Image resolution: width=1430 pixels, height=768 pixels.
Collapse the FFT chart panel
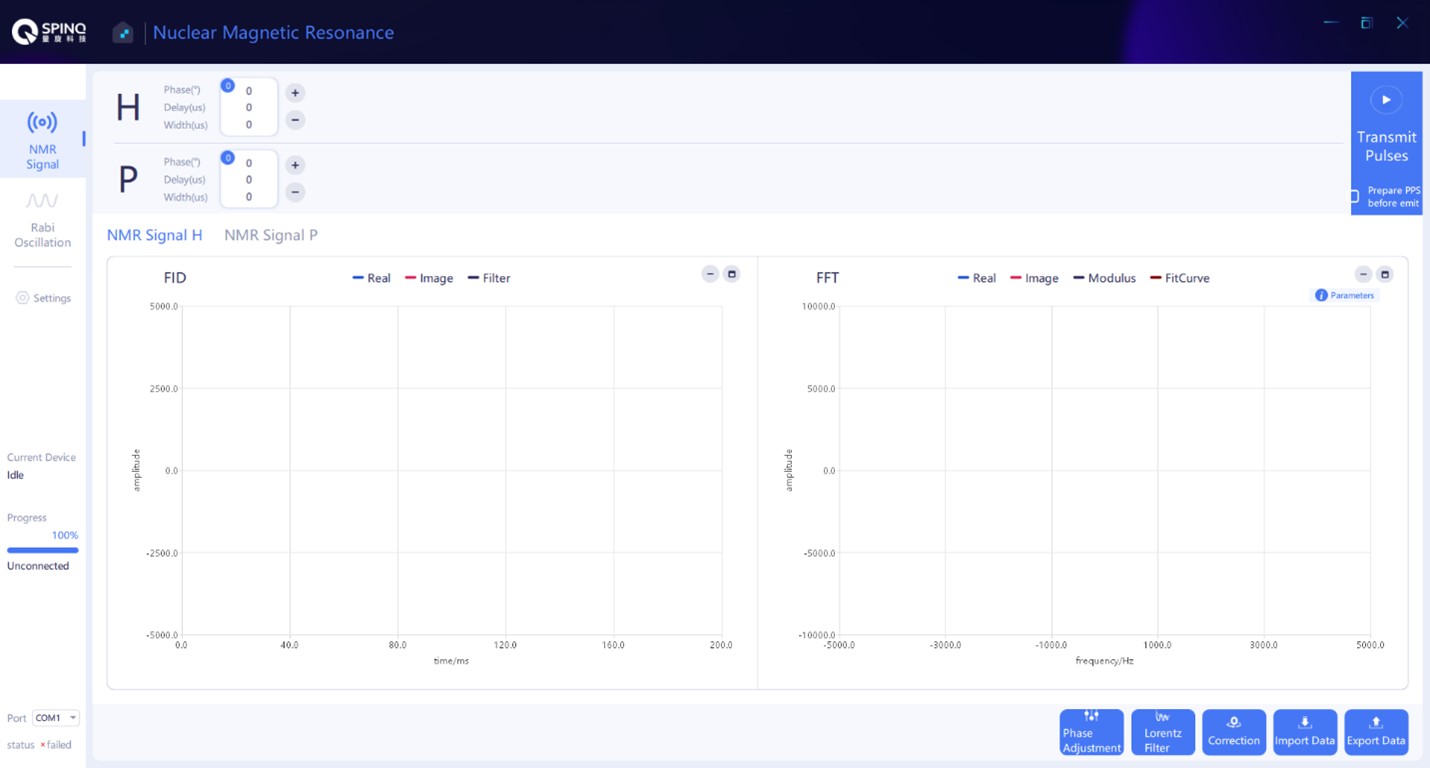coord(1363,274)
